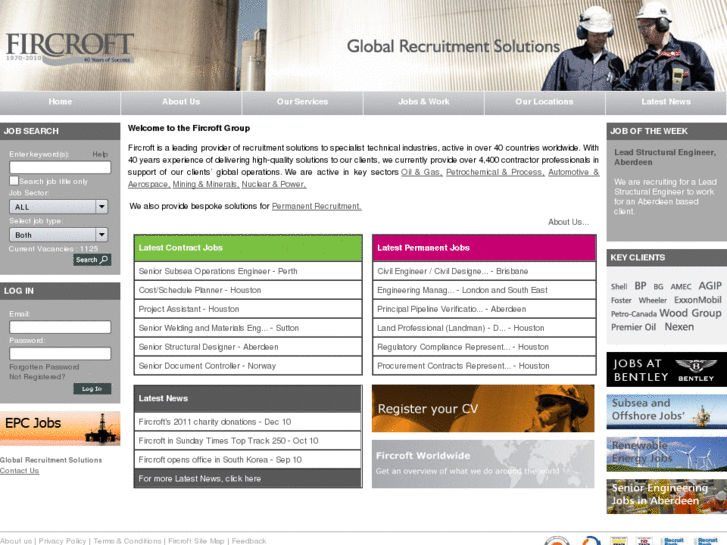Open Renewable Energy Jobs banner
Image resolution: width=727 pixels, height=545 pixels.
667,454
